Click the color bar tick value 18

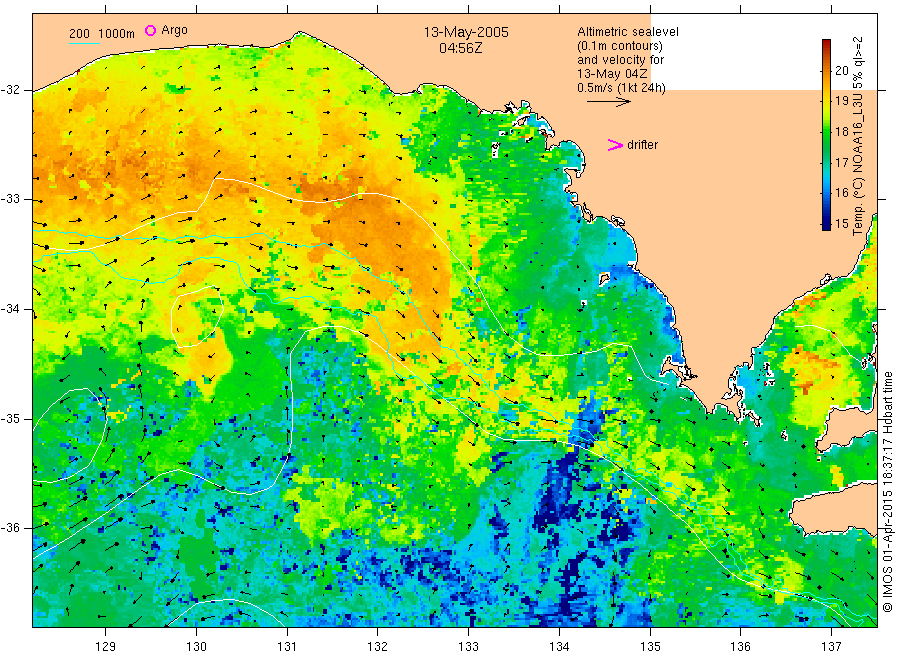(841, 132)
